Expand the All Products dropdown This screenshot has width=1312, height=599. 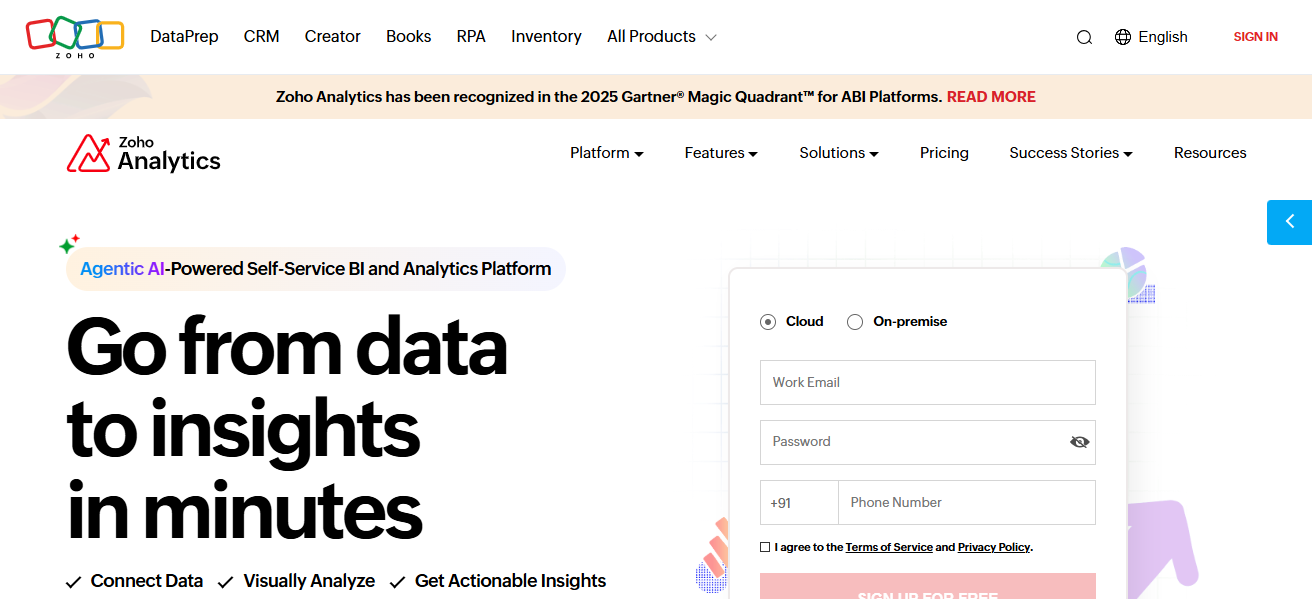pyautogui.click(x=662, y=36)
